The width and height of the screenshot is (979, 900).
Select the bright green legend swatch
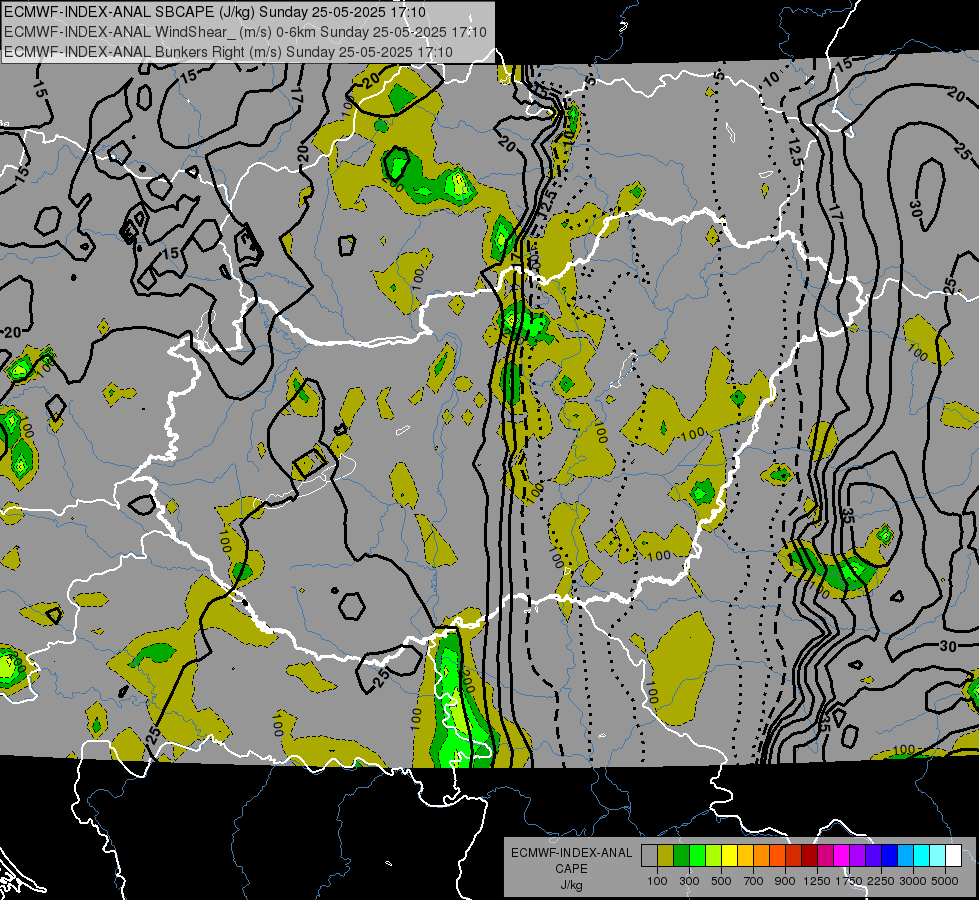[x=697, y=855]
